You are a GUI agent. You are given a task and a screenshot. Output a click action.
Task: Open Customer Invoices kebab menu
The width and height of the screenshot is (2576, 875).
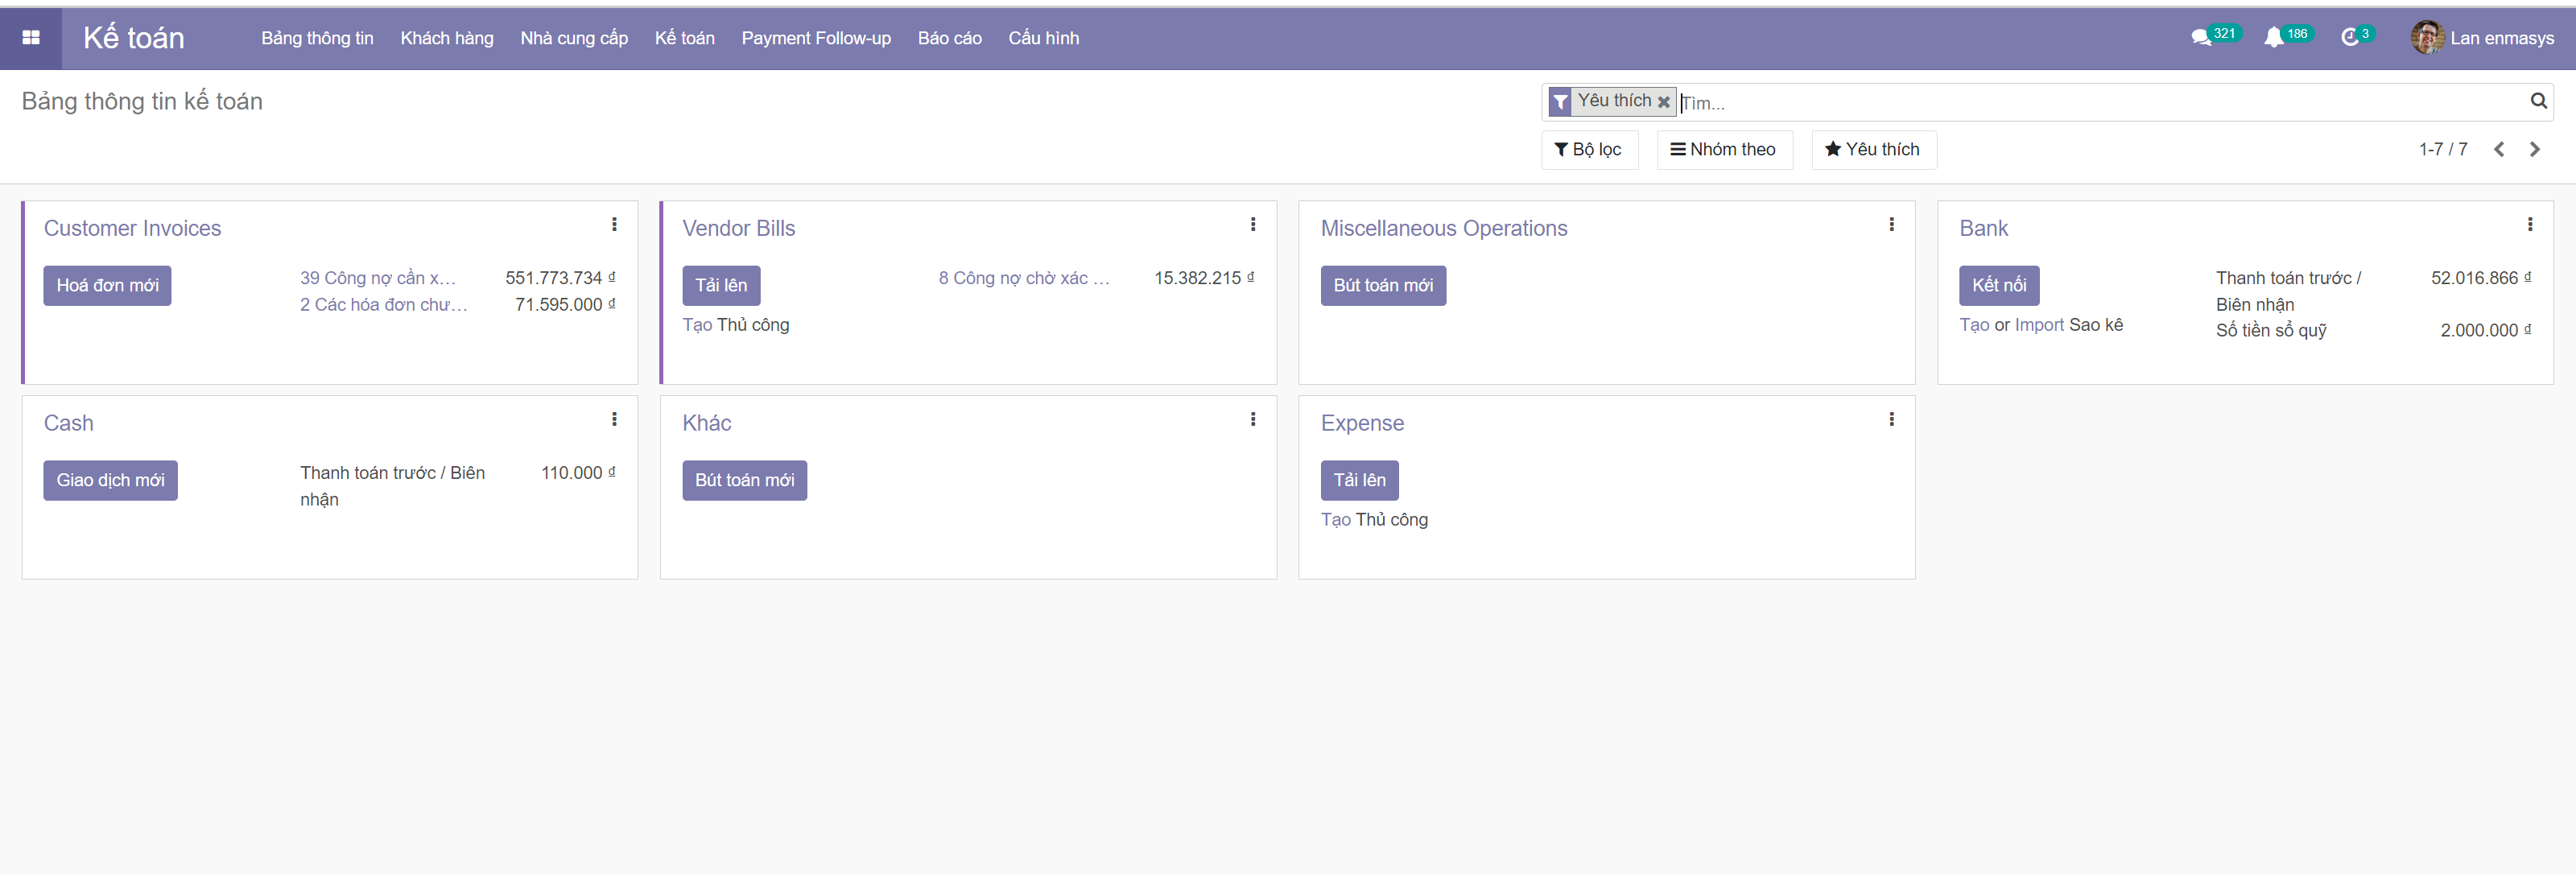[614, 225]
